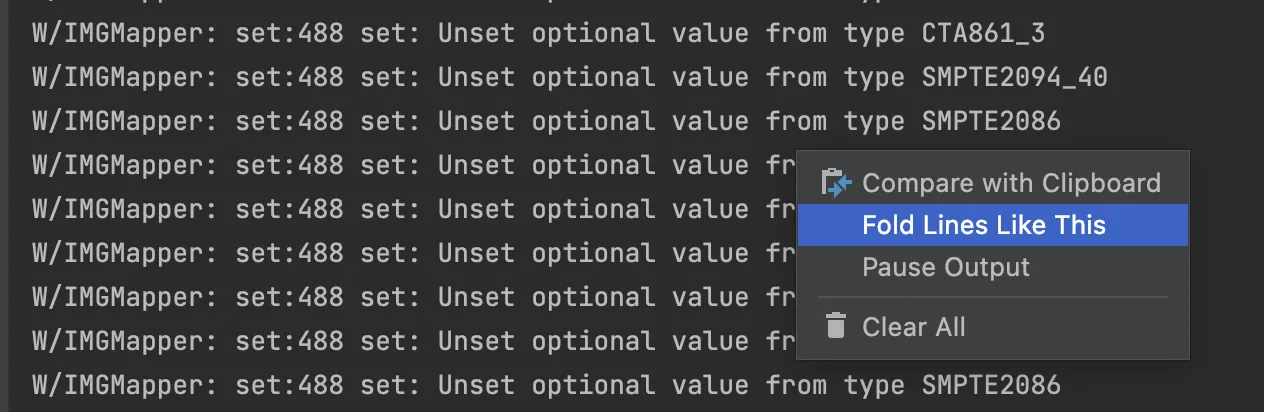The image size is (1264, 412).
Task: Choose Fold Lines Like This
Action: [983, 225]
